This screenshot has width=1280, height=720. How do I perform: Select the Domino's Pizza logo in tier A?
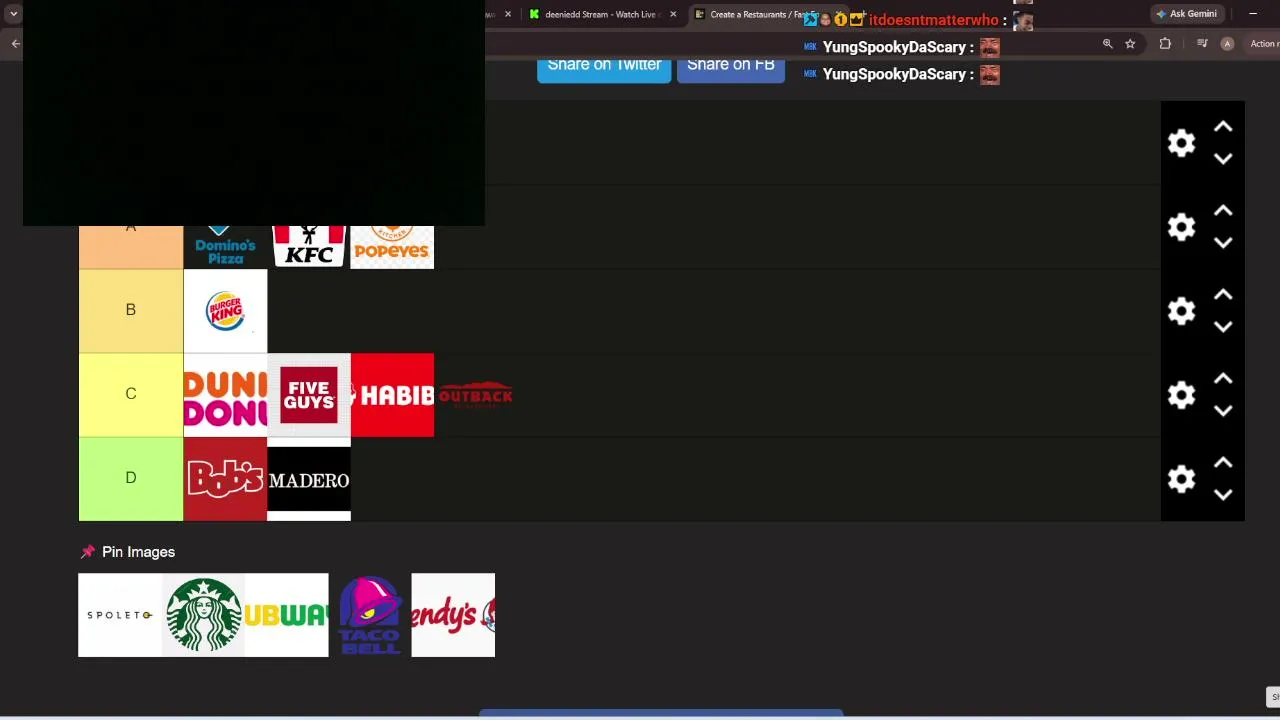click(x=225, y=247)
